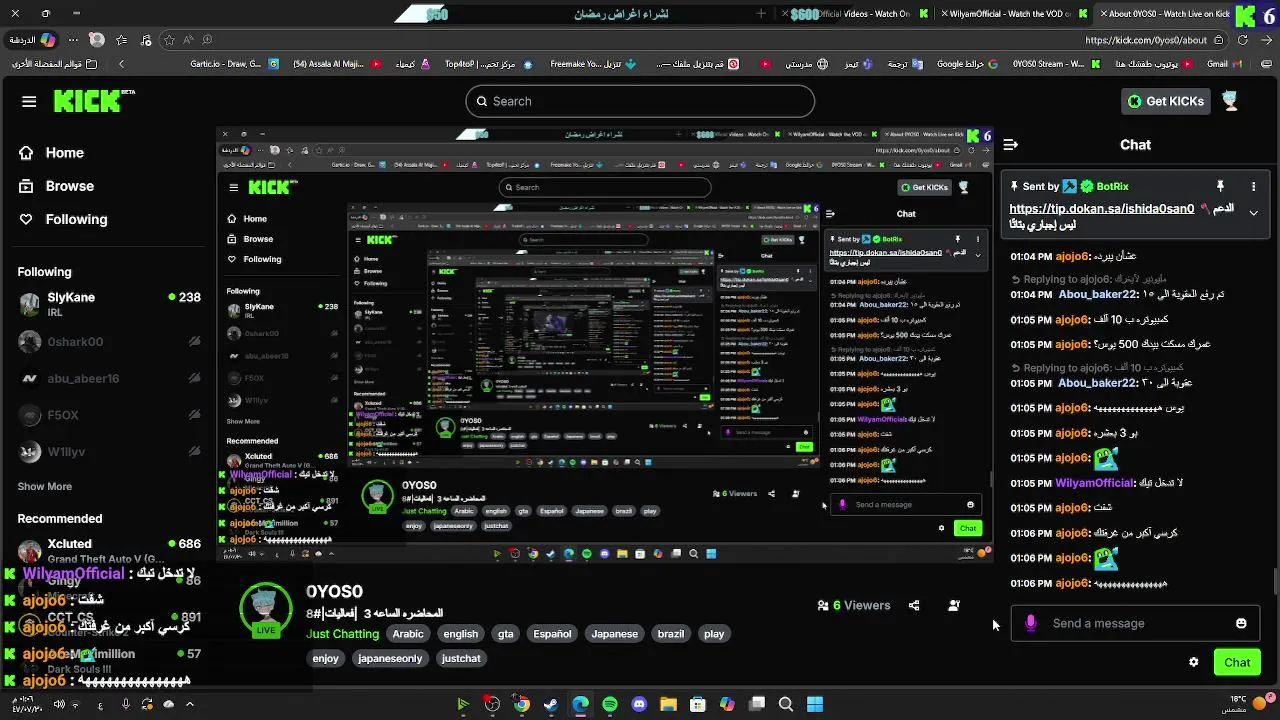Unpin the BotRix pinned message
1280x720 pixels.
point(1220,186)
